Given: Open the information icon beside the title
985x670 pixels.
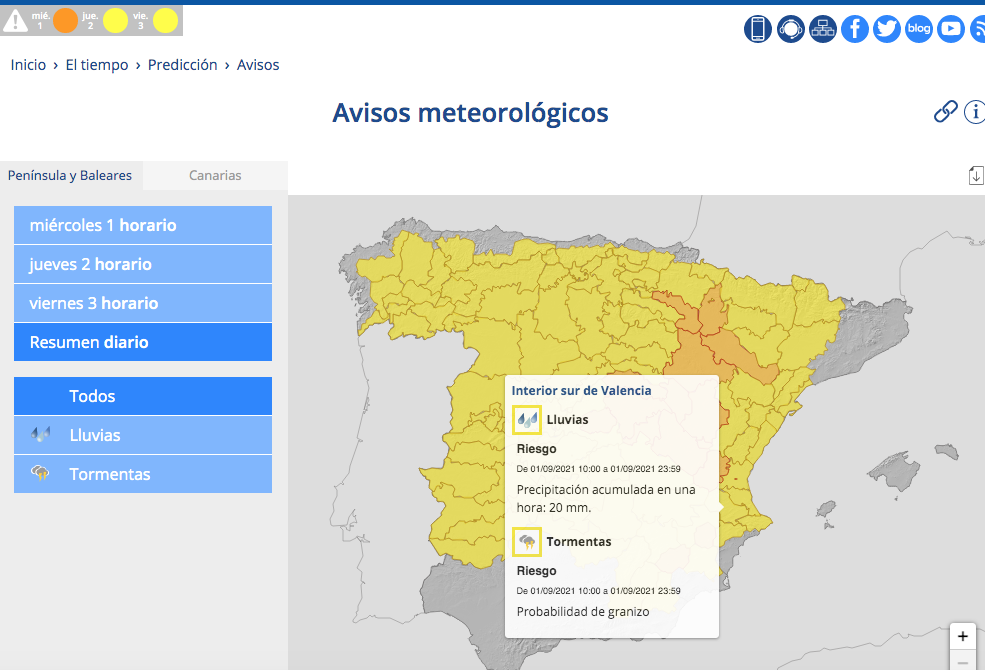Looking at the screenshot, I should pos(975,112).
